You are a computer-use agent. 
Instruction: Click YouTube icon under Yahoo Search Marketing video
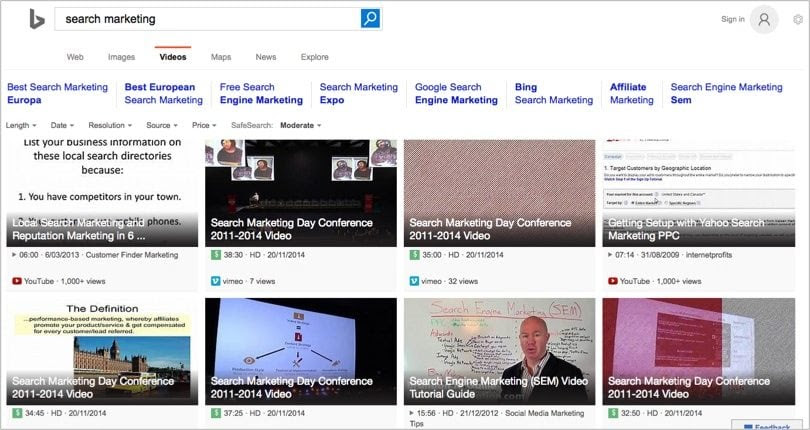click(x=613, y=281)
